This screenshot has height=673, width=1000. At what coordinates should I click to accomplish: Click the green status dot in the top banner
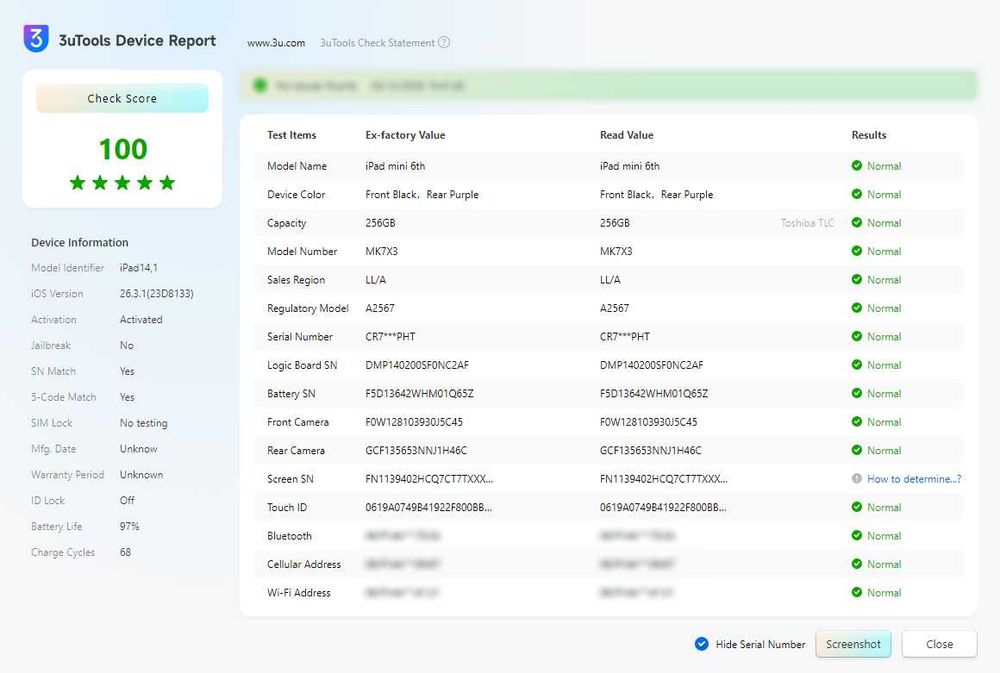point(260,85)
